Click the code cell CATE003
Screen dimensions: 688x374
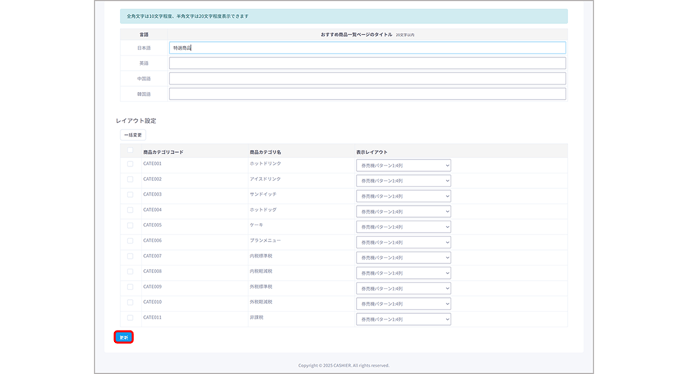[x=152, y=194]
